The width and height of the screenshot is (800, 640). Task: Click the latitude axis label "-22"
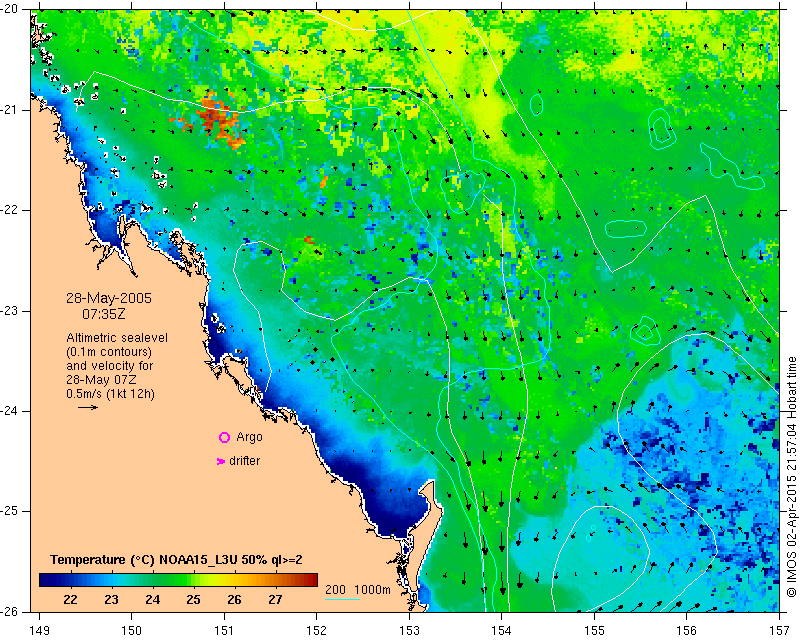click(9, 210)
